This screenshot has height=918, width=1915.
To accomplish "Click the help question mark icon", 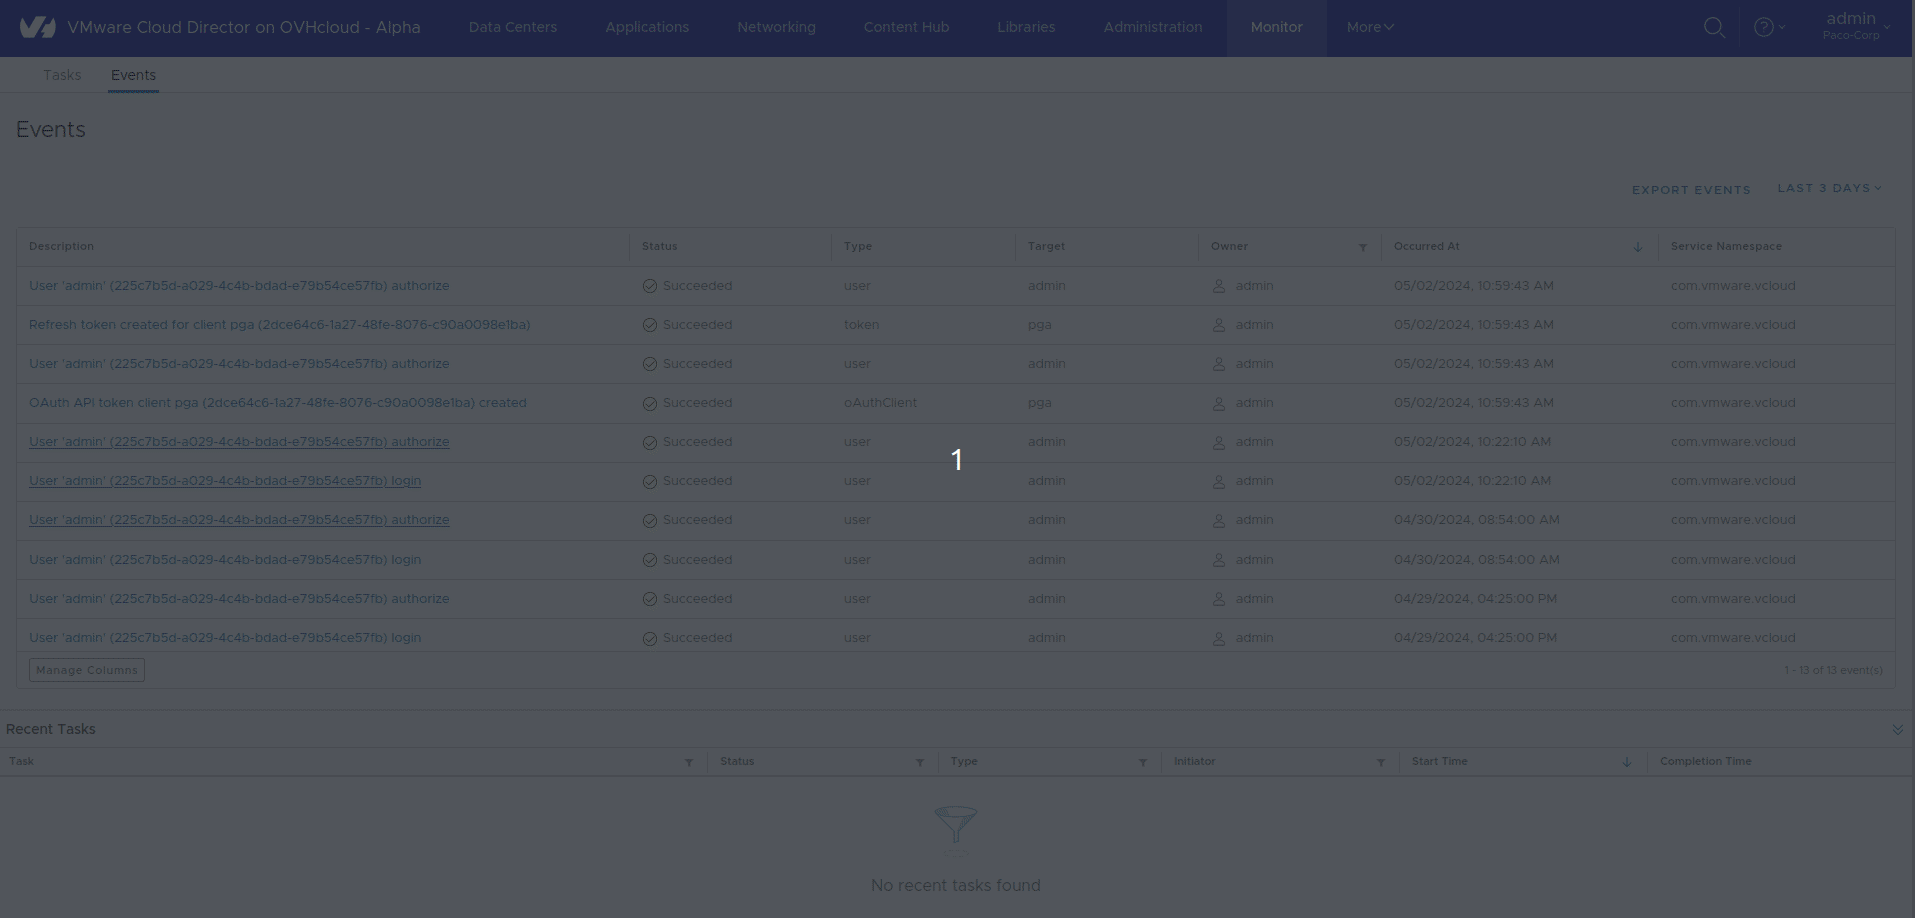I will (1765, 27).
